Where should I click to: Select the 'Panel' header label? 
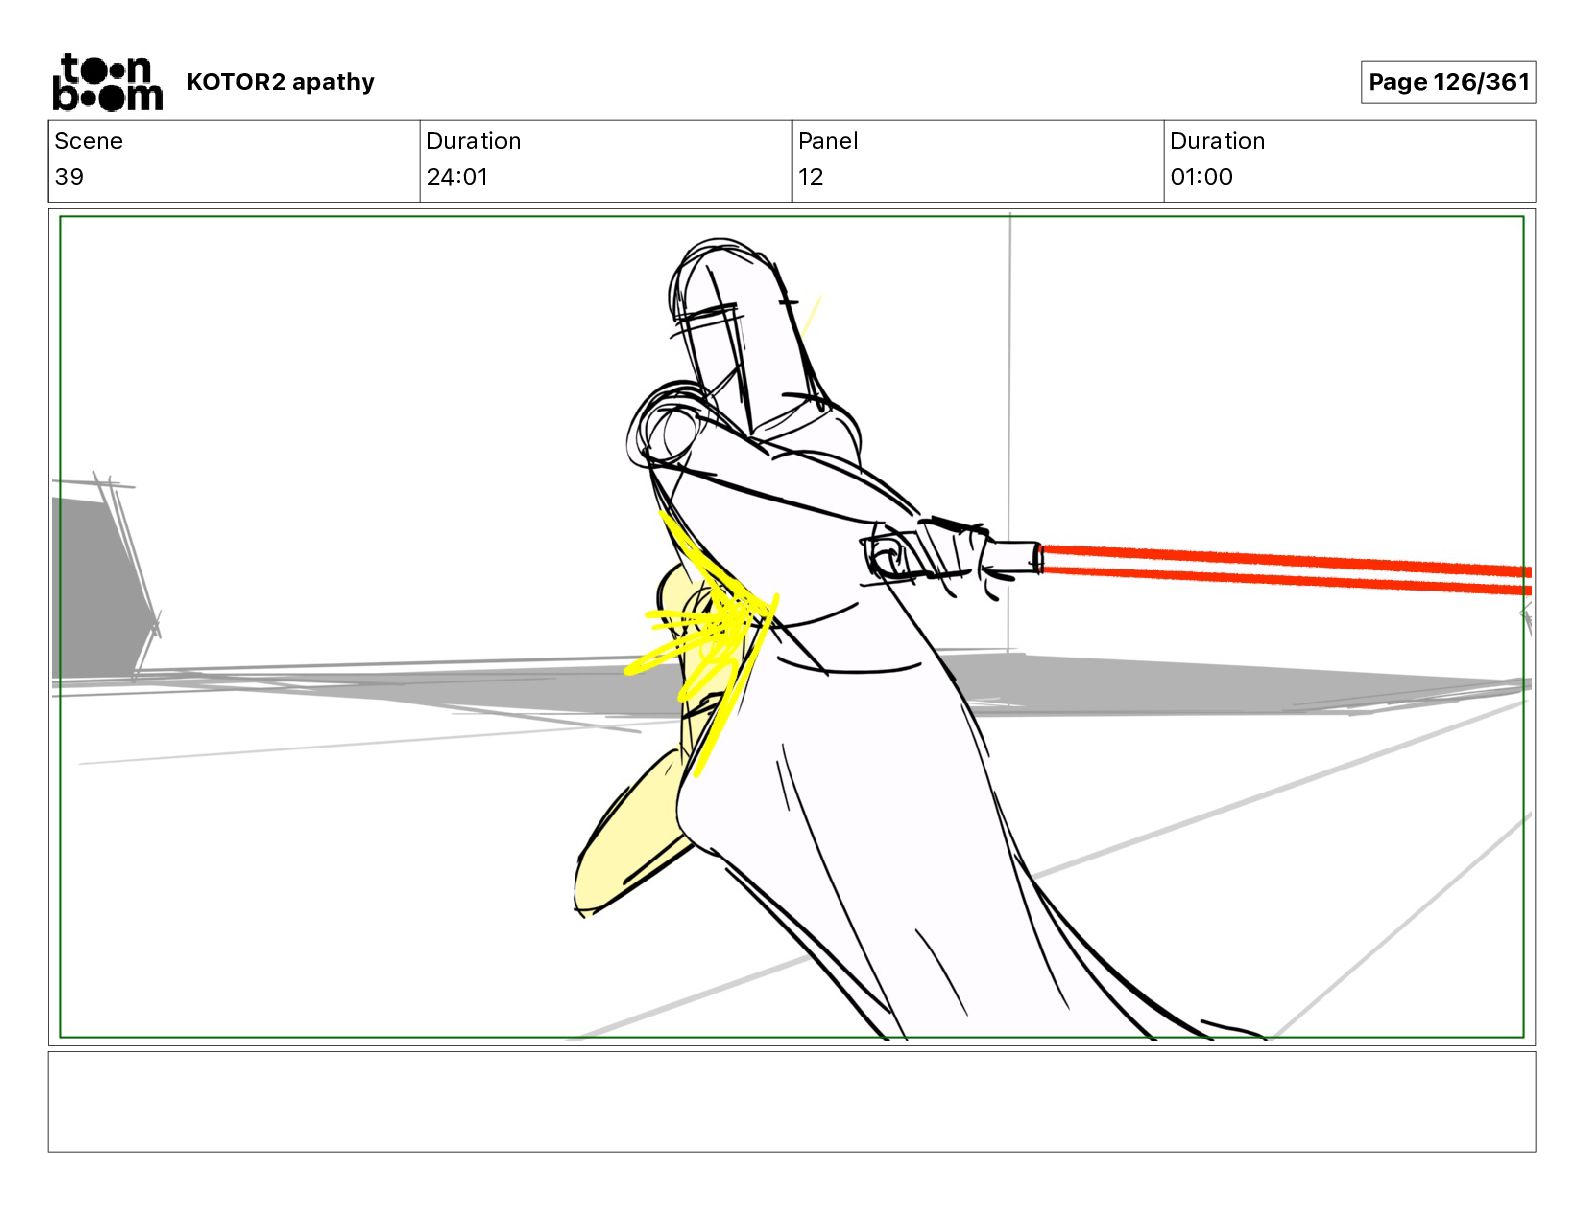[828, 141]
